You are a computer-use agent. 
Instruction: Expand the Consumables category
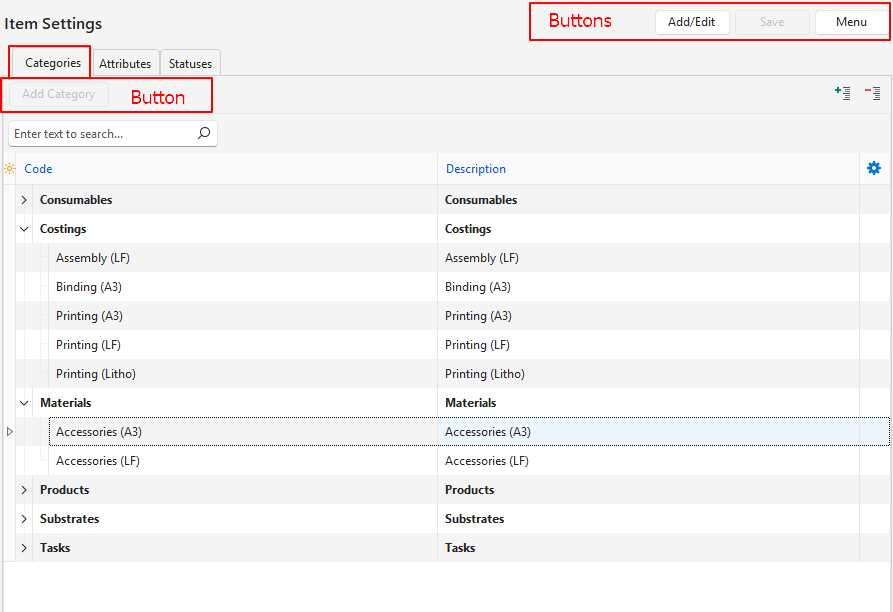[24, 200]
